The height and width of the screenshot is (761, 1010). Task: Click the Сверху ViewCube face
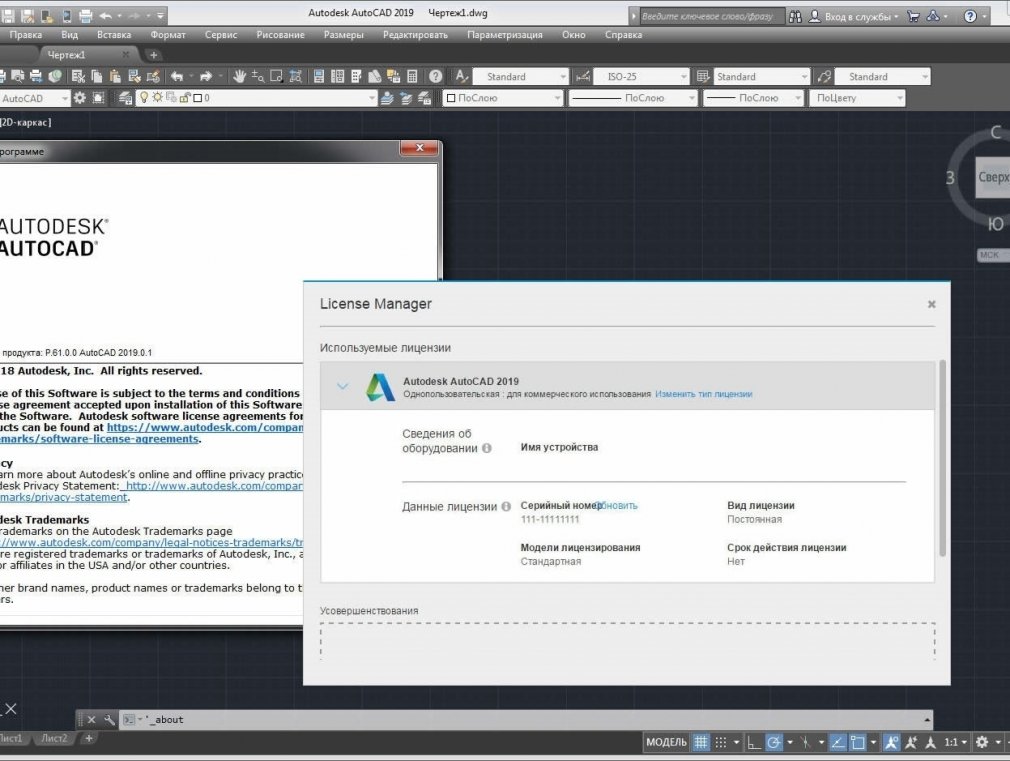(993, 177)
